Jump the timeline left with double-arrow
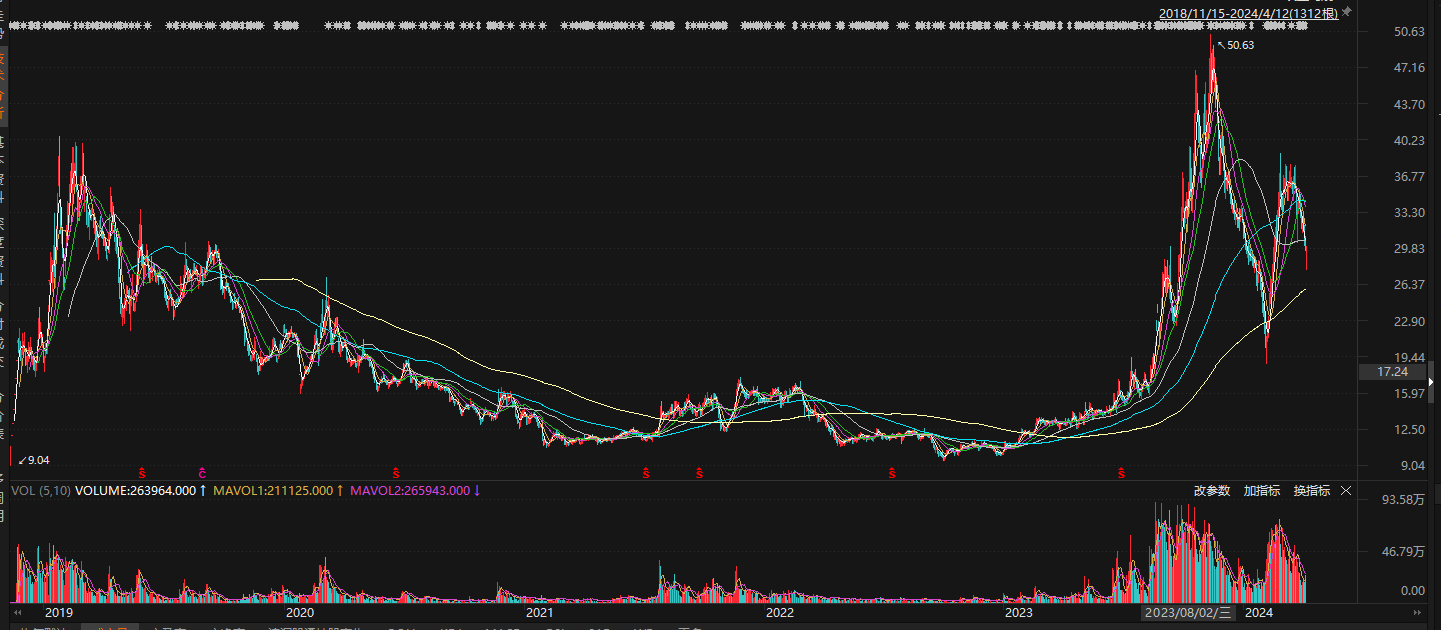Image resolution: width=1441 pixels, height=630 pixels. pos(18,612)
